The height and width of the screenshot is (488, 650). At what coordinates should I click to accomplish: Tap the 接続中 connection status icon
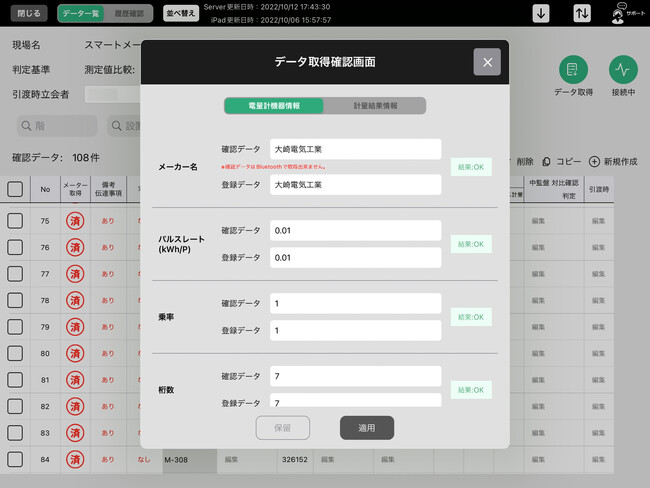[x=623, y=70]
